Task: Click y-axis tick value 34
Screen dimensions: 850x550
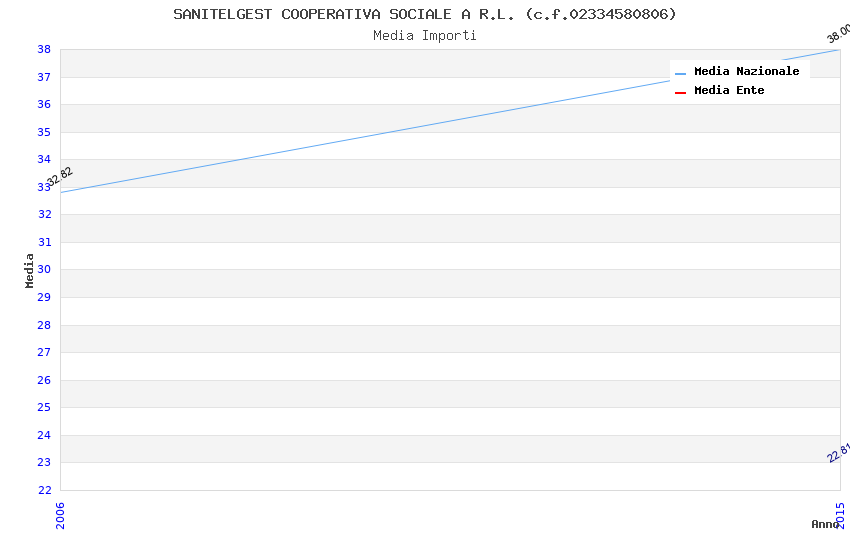Action: tap(44, 159)
